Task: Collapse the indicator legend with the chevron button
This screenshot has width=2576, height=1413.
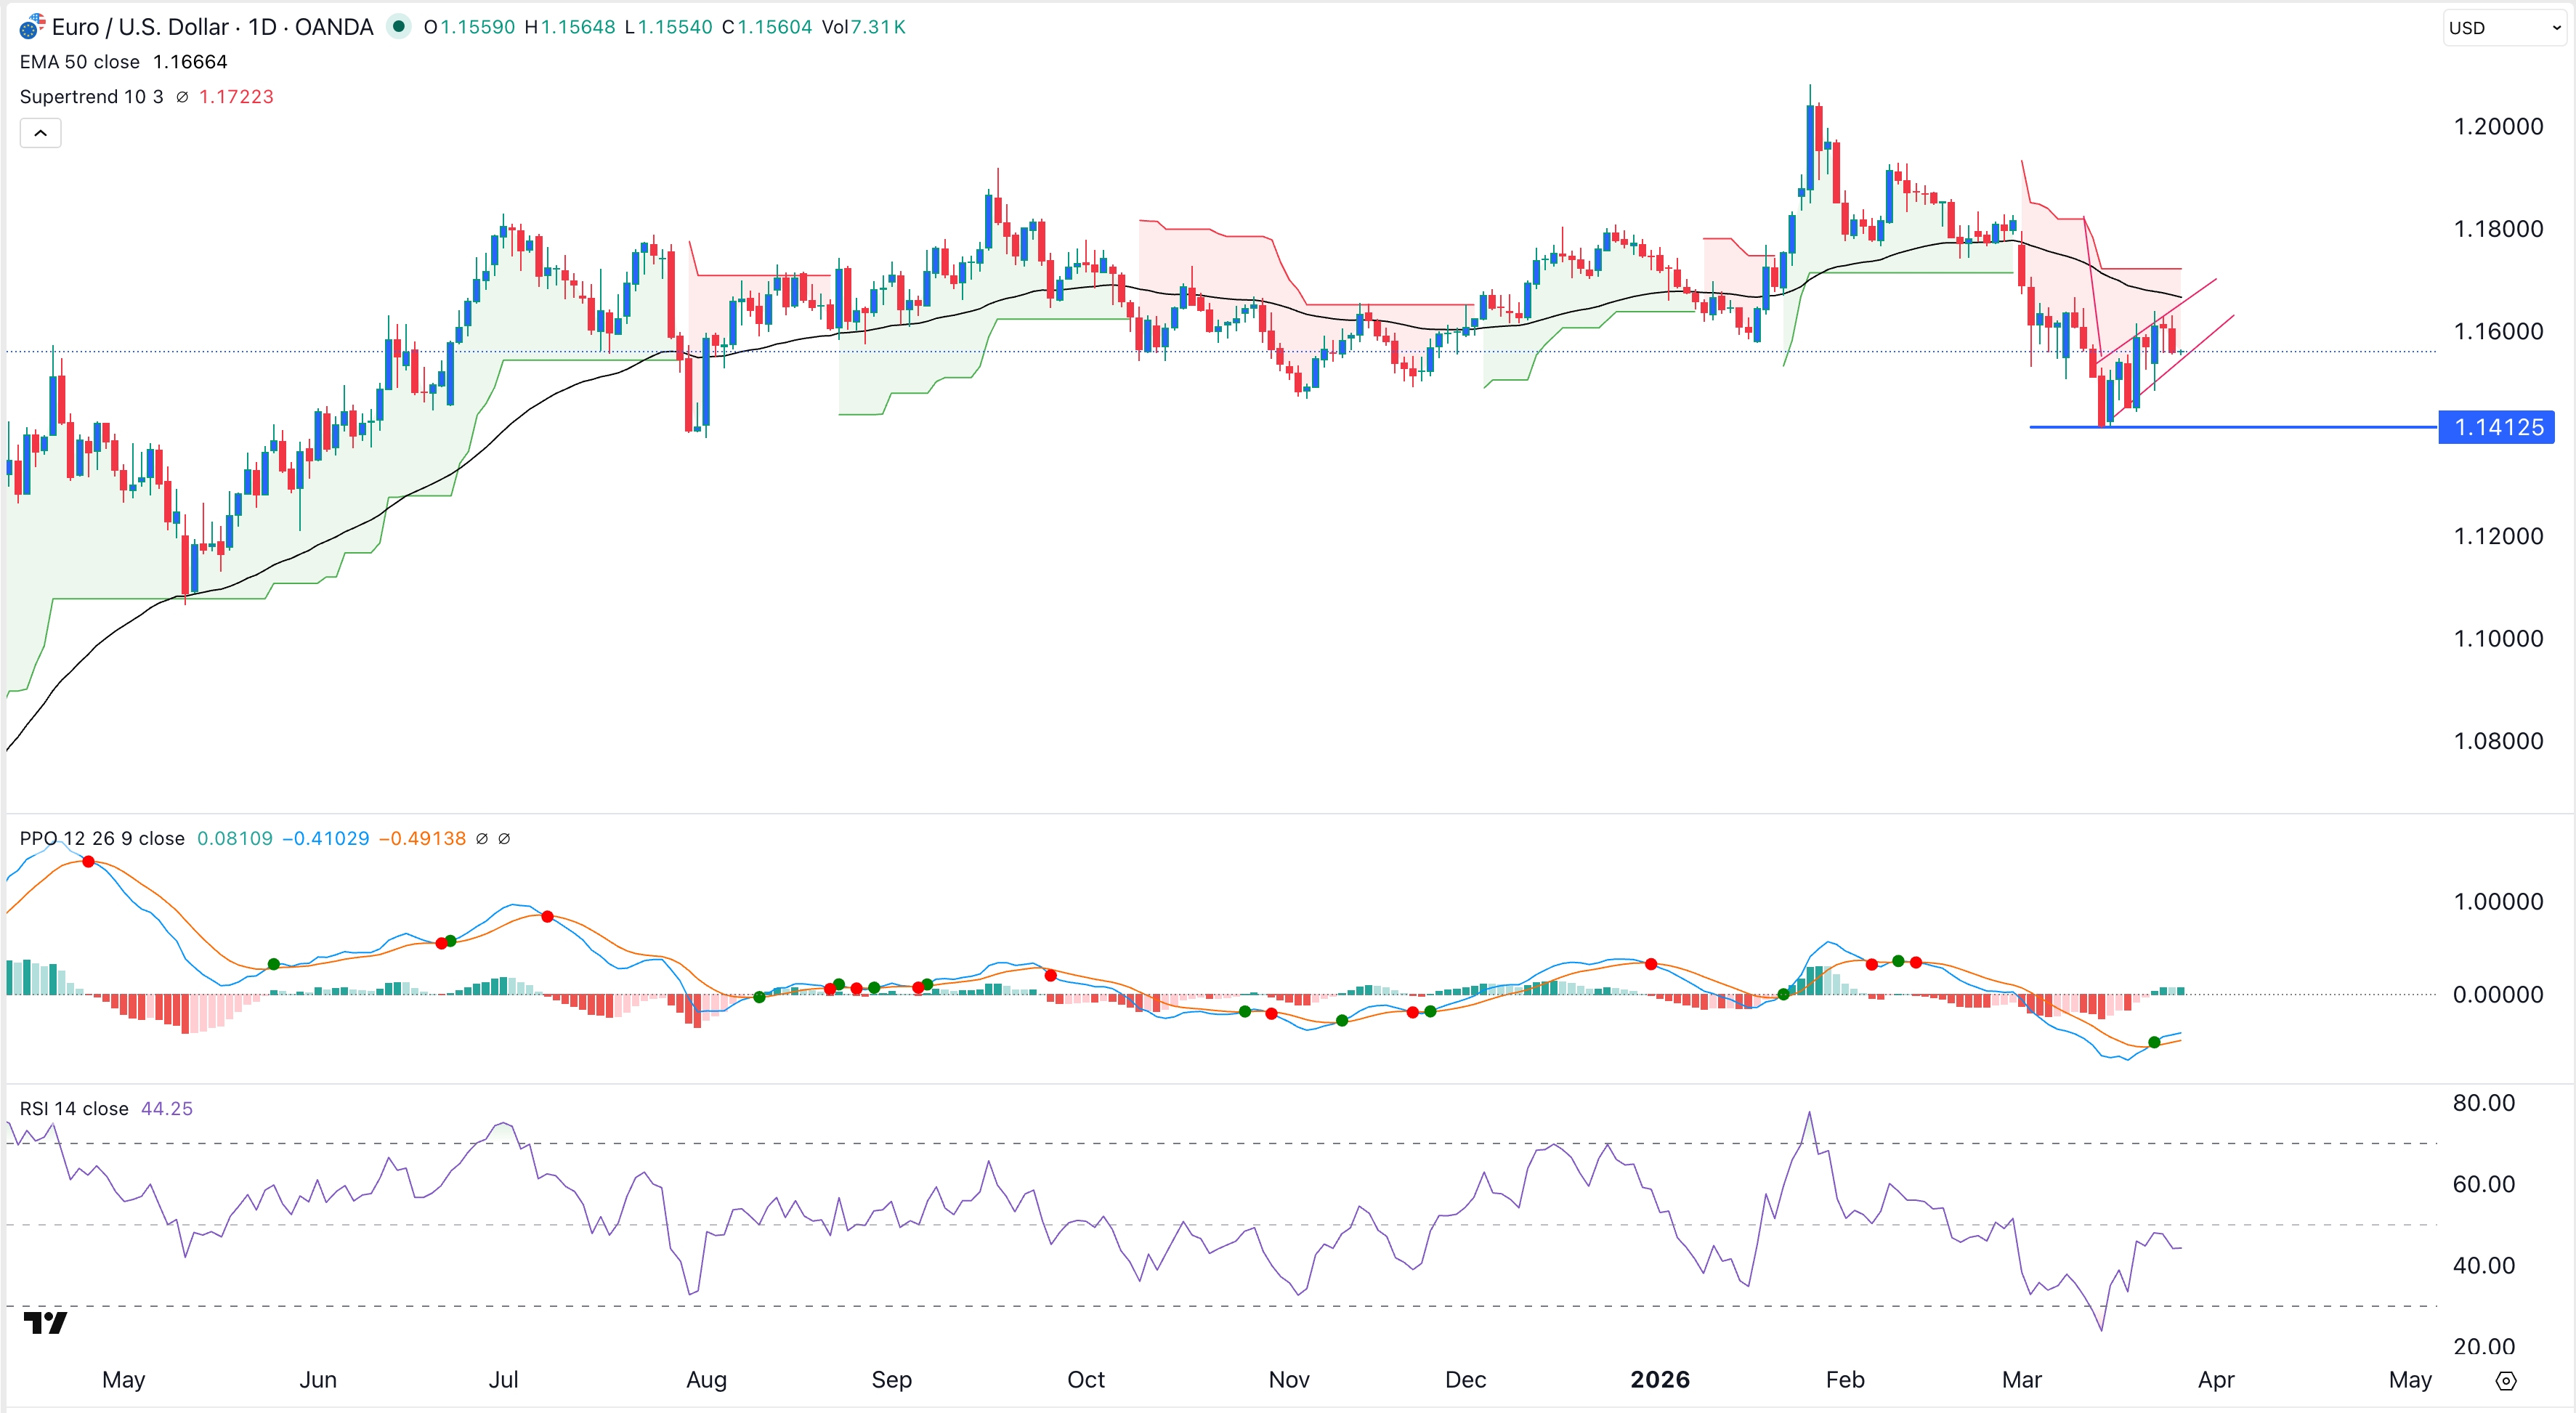Action: [x=40, y=132]
